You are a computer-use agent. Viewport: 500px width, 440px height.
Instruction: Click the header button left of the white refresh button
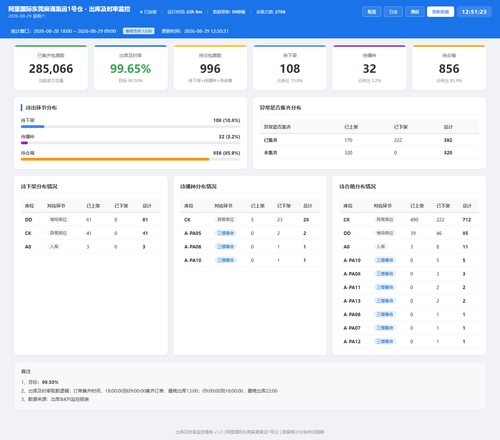pos(415,12)
